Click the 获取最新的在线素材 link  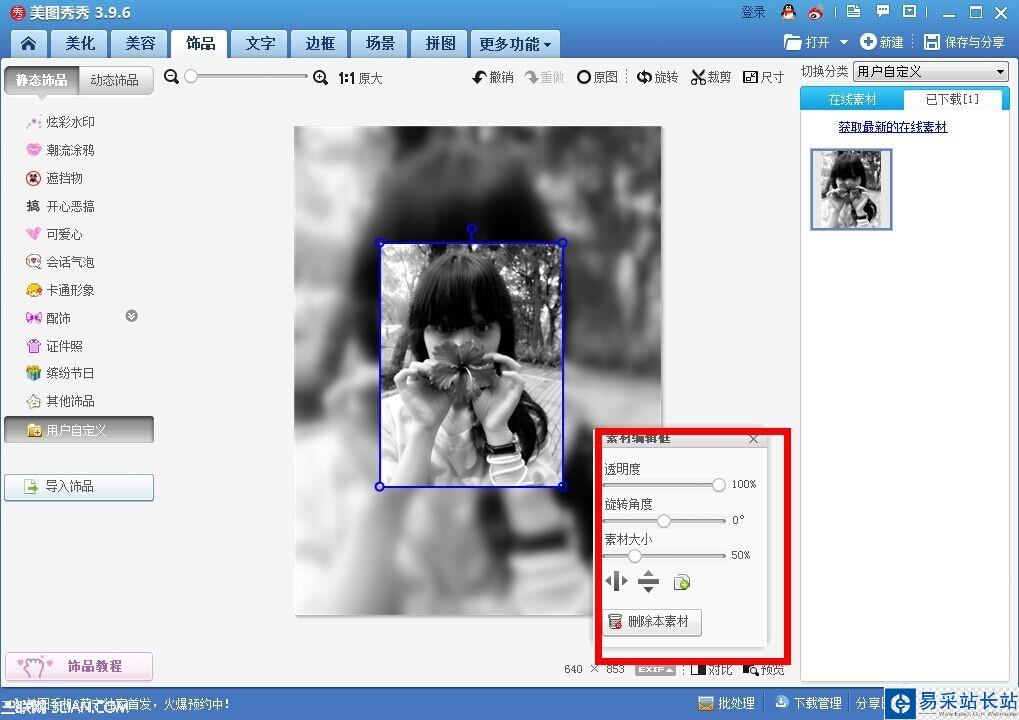892,127
